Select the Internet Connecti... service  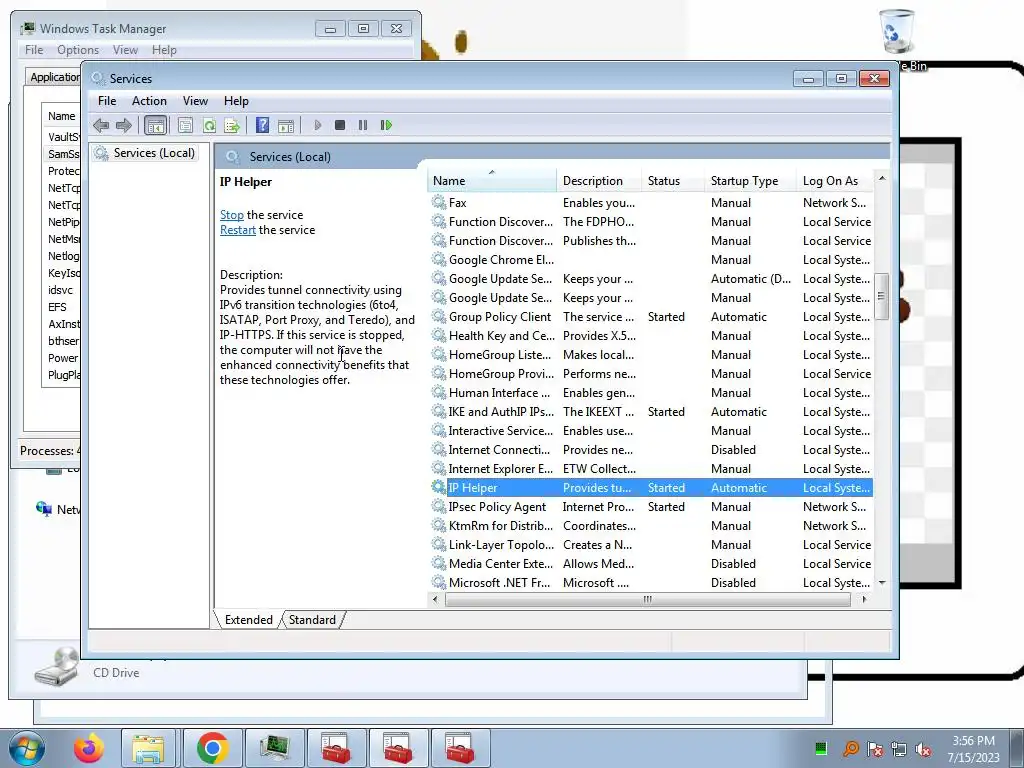pyautogui.click(x=651, y=450)
